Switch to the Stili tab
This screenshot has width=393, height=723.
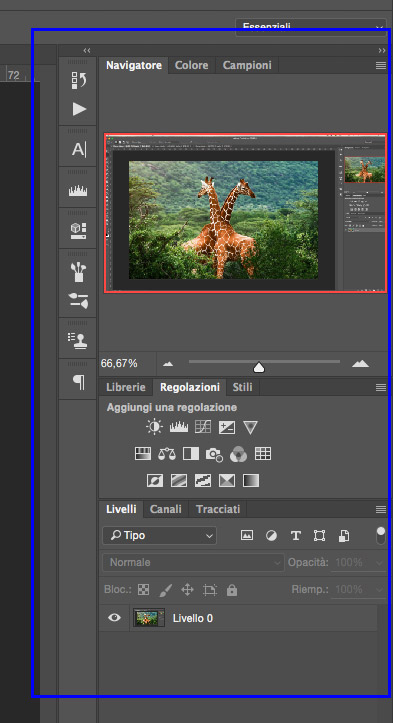(x=243, y=387)
